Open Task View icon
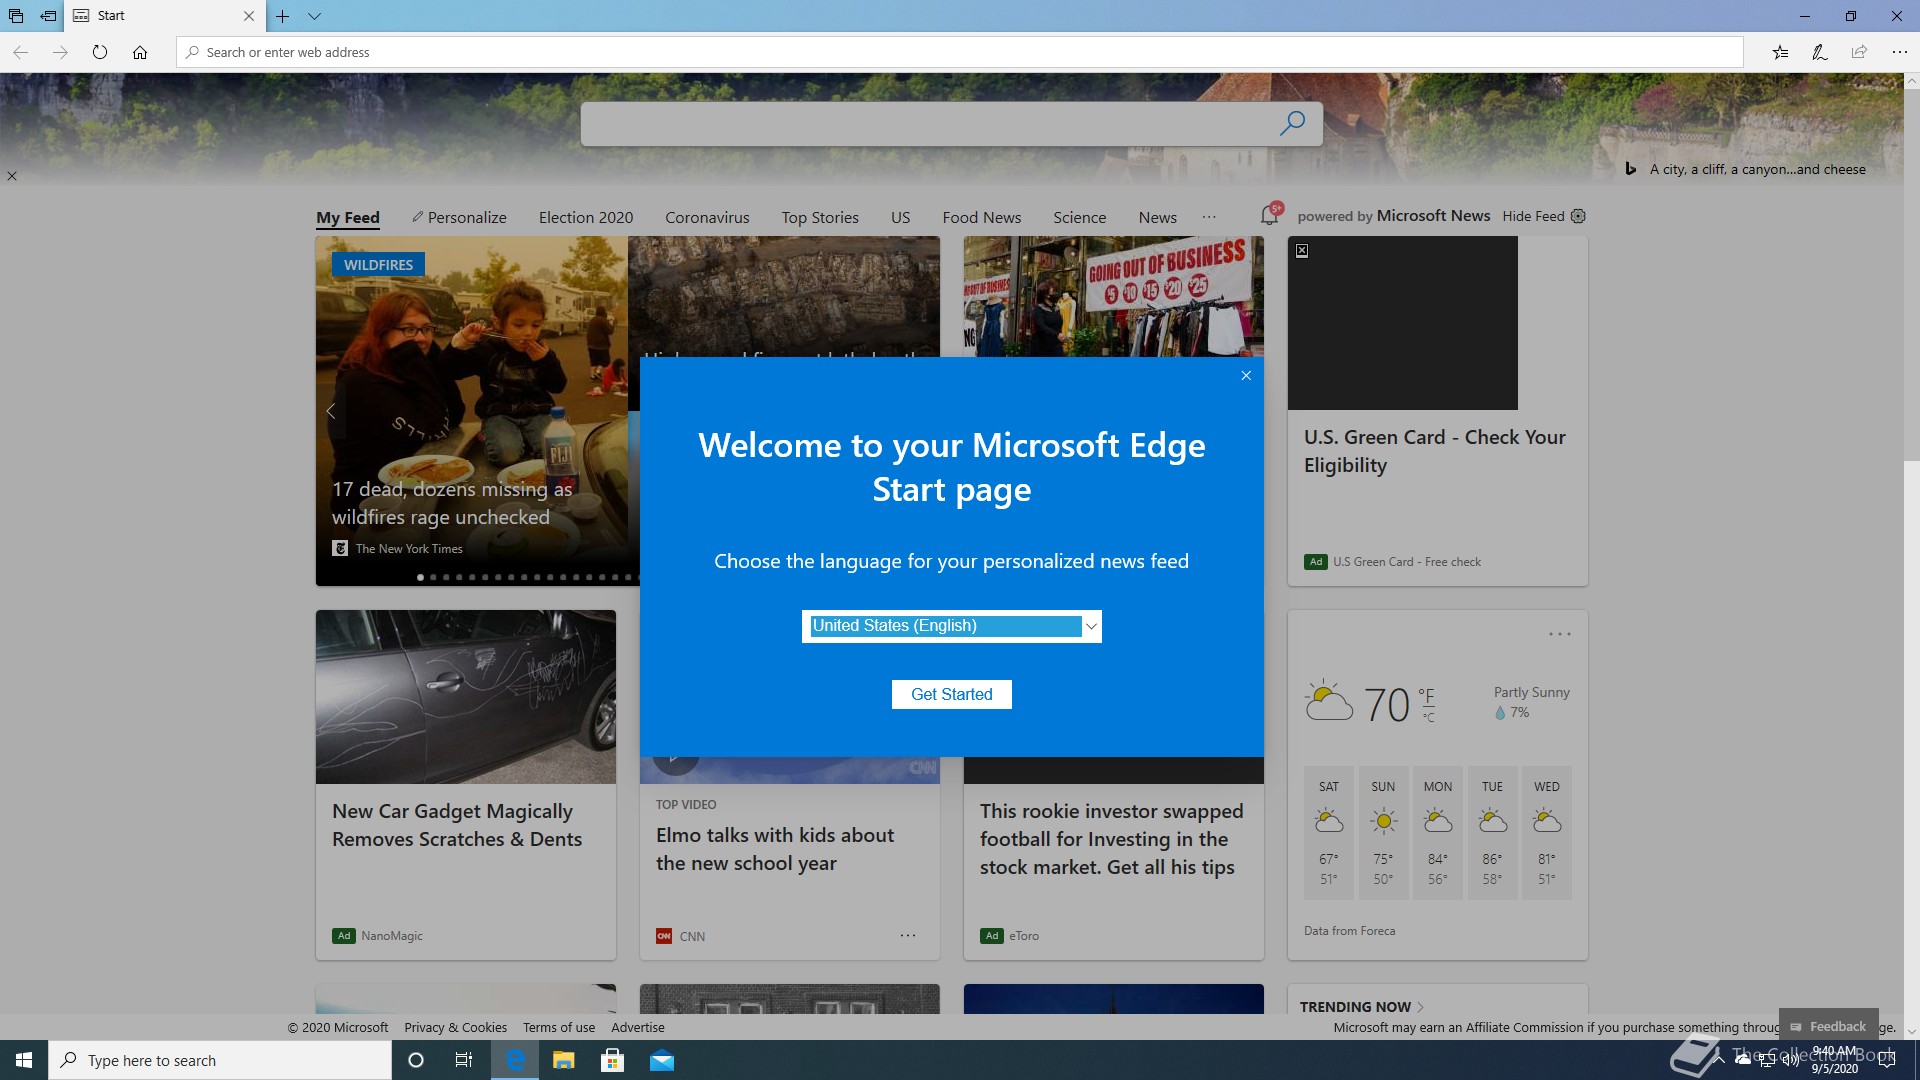 pyautogui.click(x=464, y=1060)
